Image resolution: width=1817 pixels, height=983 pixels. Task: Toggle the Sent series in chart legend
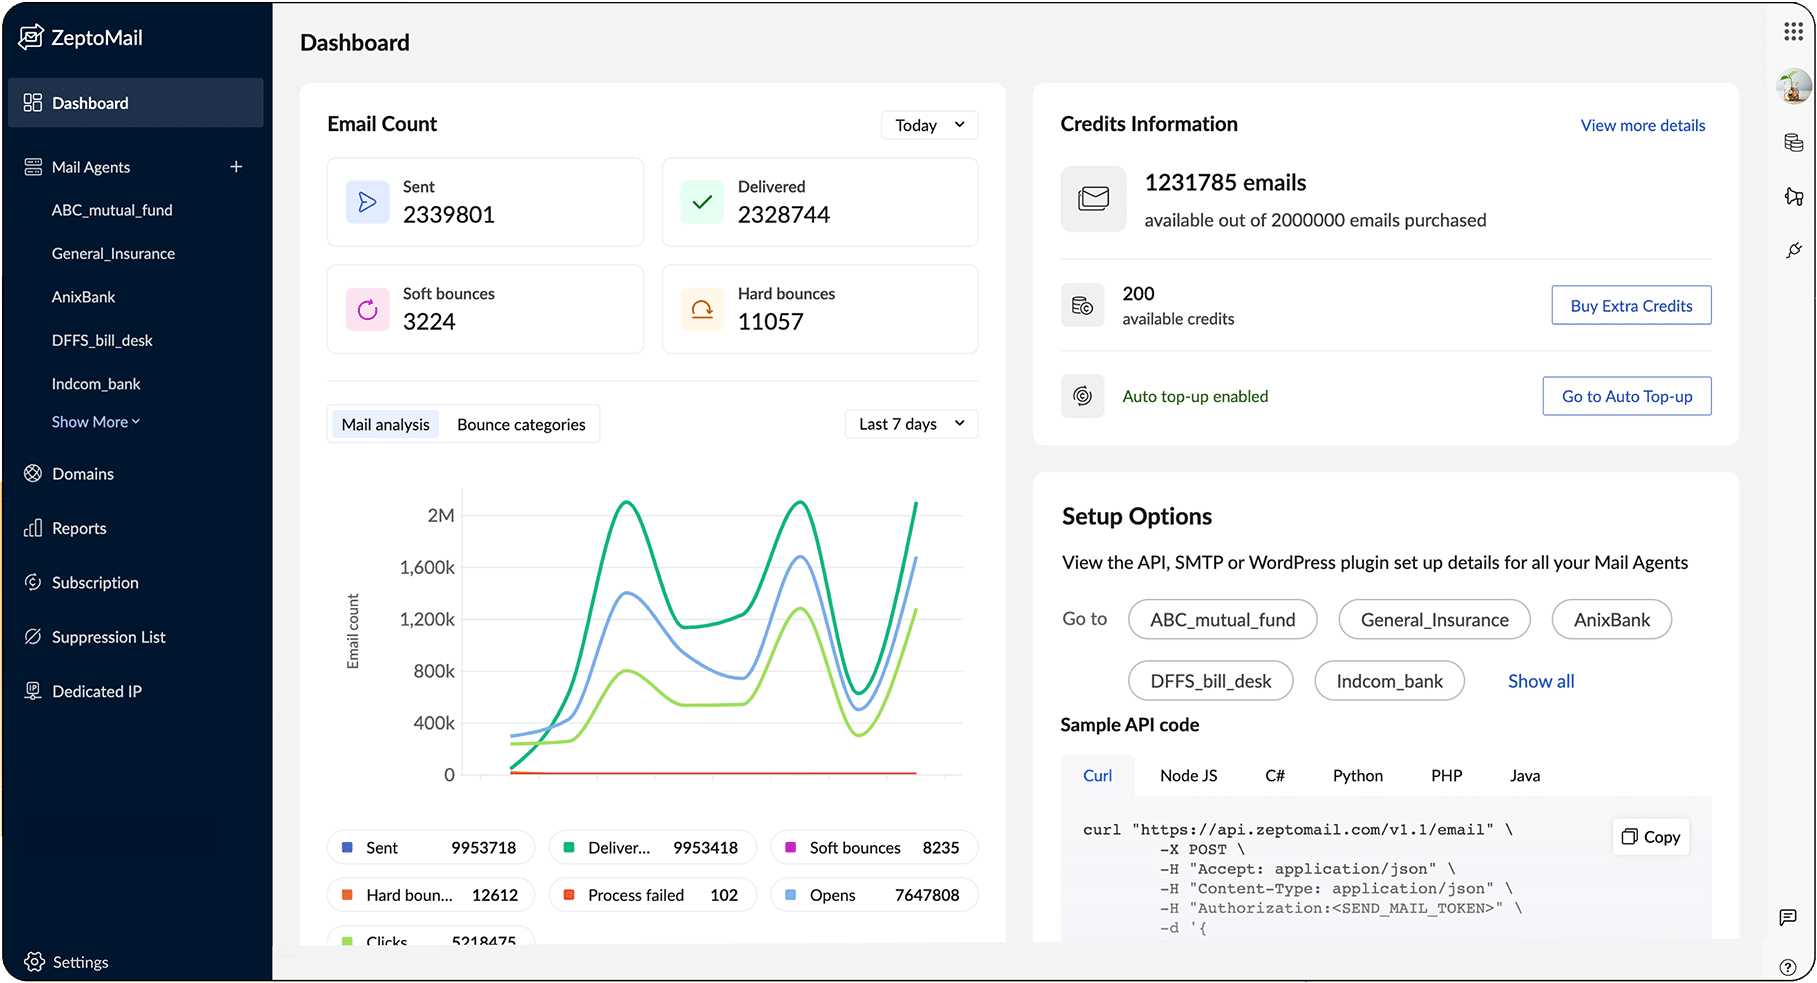[x=431, y=848]
